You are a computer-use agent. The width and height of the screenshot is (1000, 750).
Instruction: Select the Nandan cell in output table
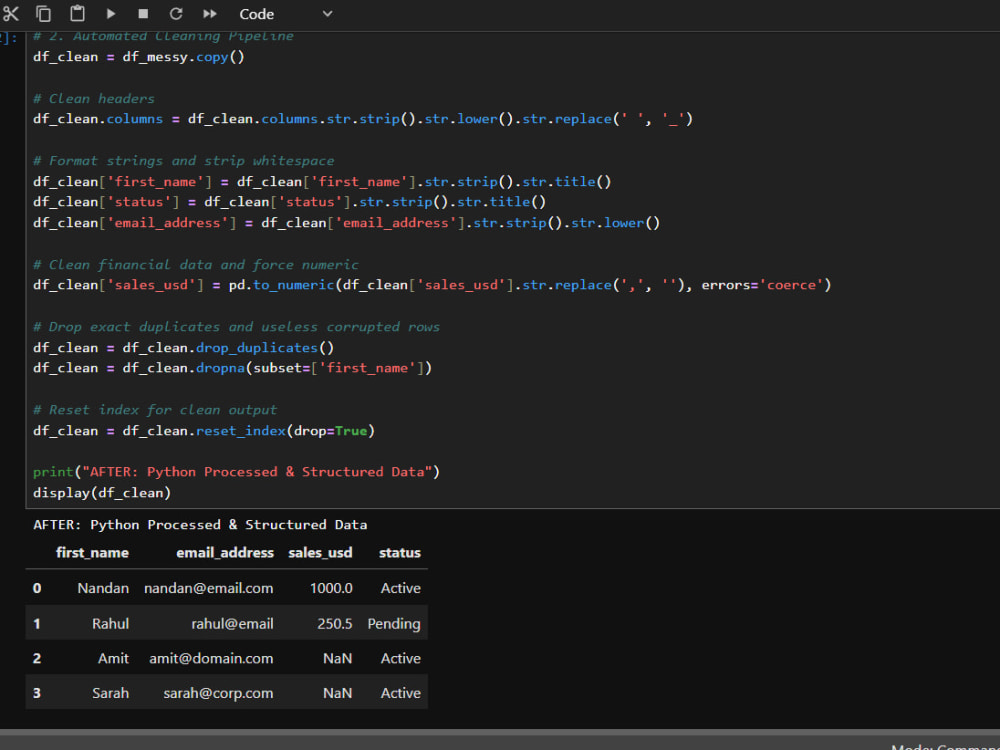[x=103, y=588]
